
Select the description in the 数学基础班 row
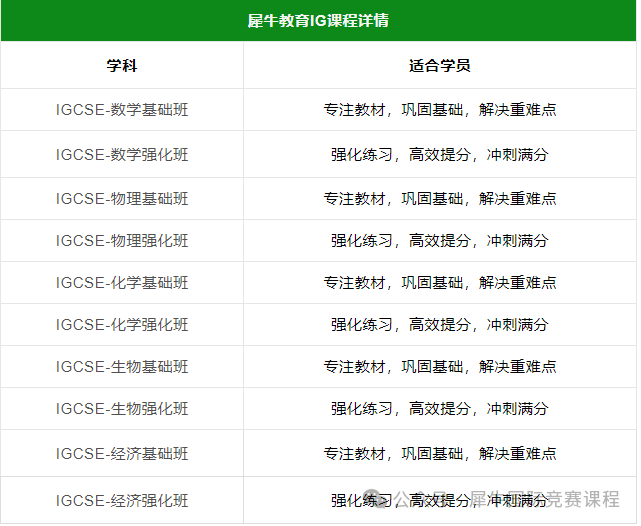tap(440, 110)
